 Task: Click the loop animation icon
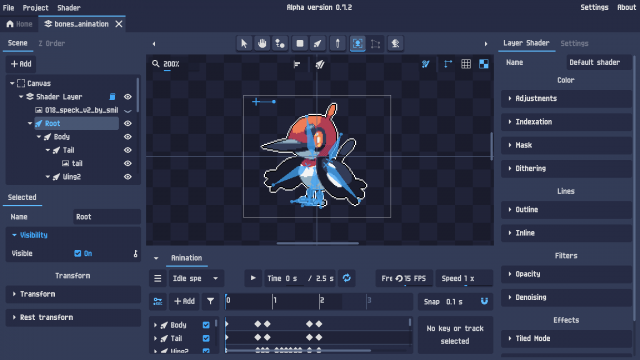click(347, 278)
